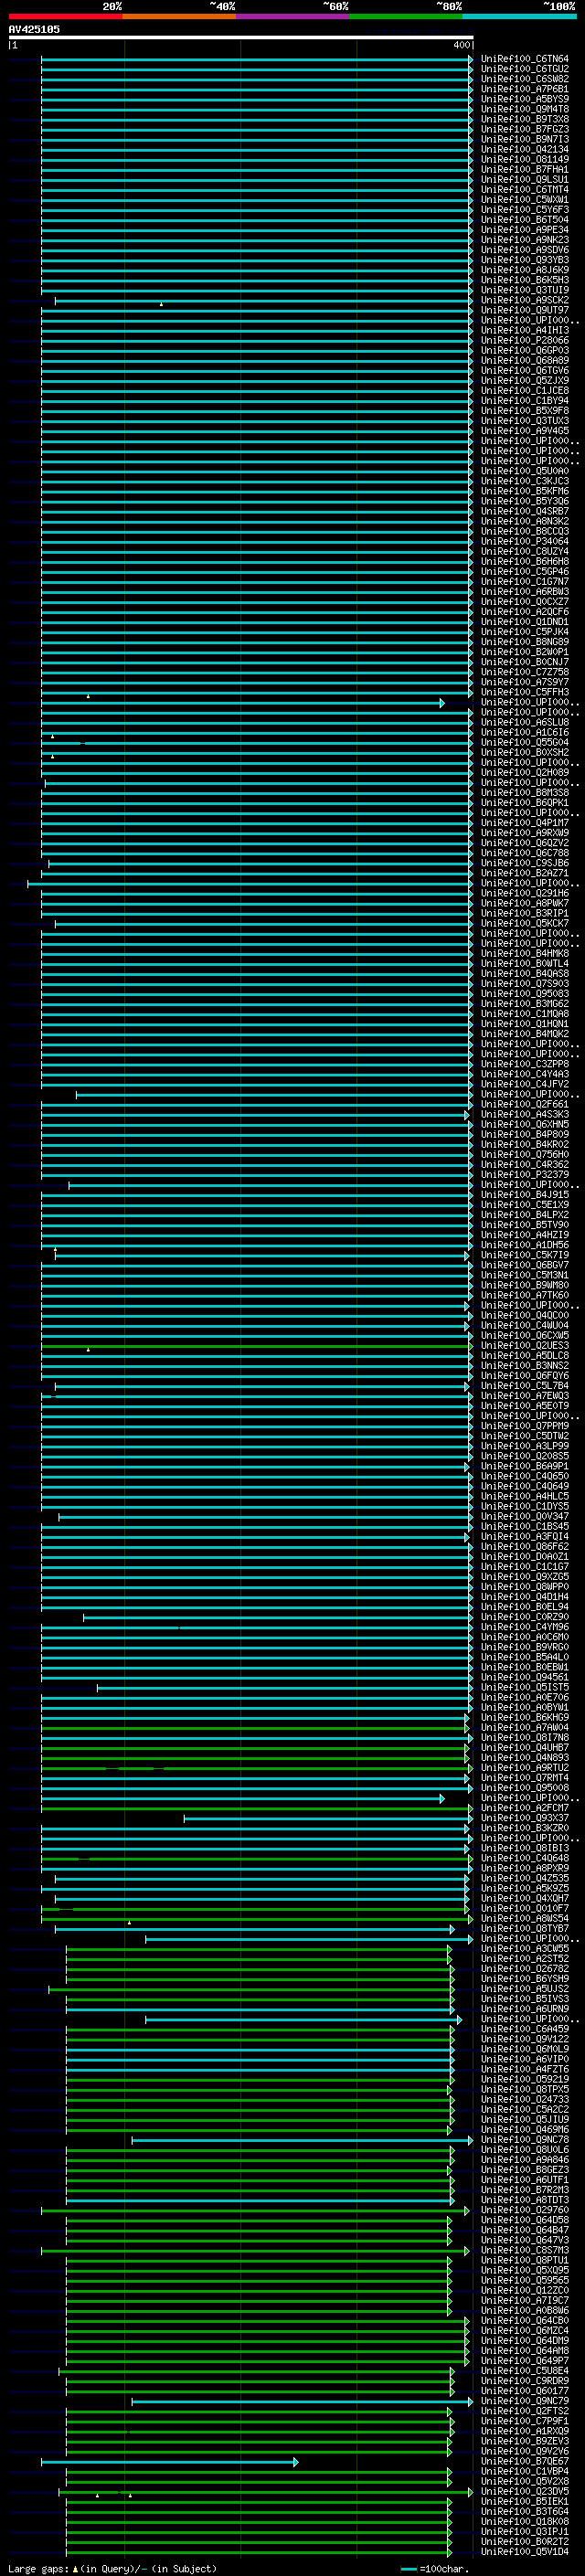585x2576 pixels.
Task: Select the UniRef100_C6SW82 label
Action: coord(524,80)
